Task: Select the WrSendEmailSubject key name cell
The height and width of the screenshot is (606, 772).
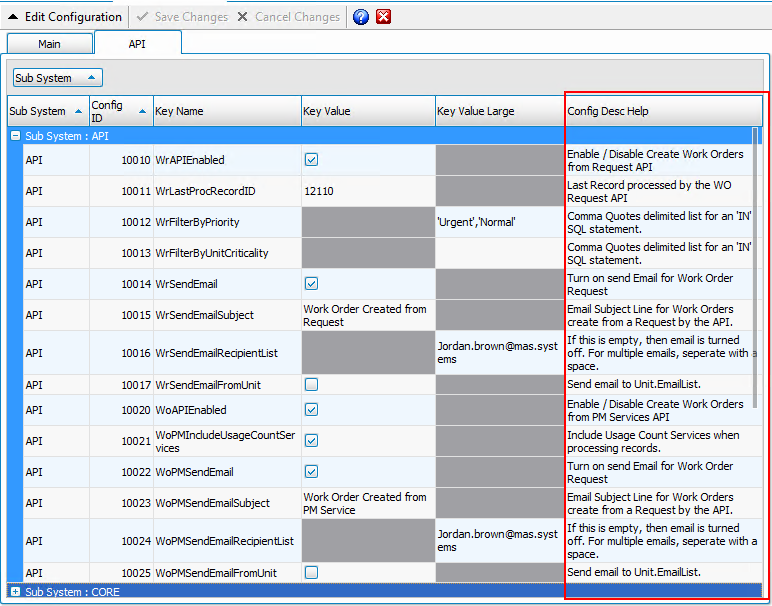Action: click(227, 315)
